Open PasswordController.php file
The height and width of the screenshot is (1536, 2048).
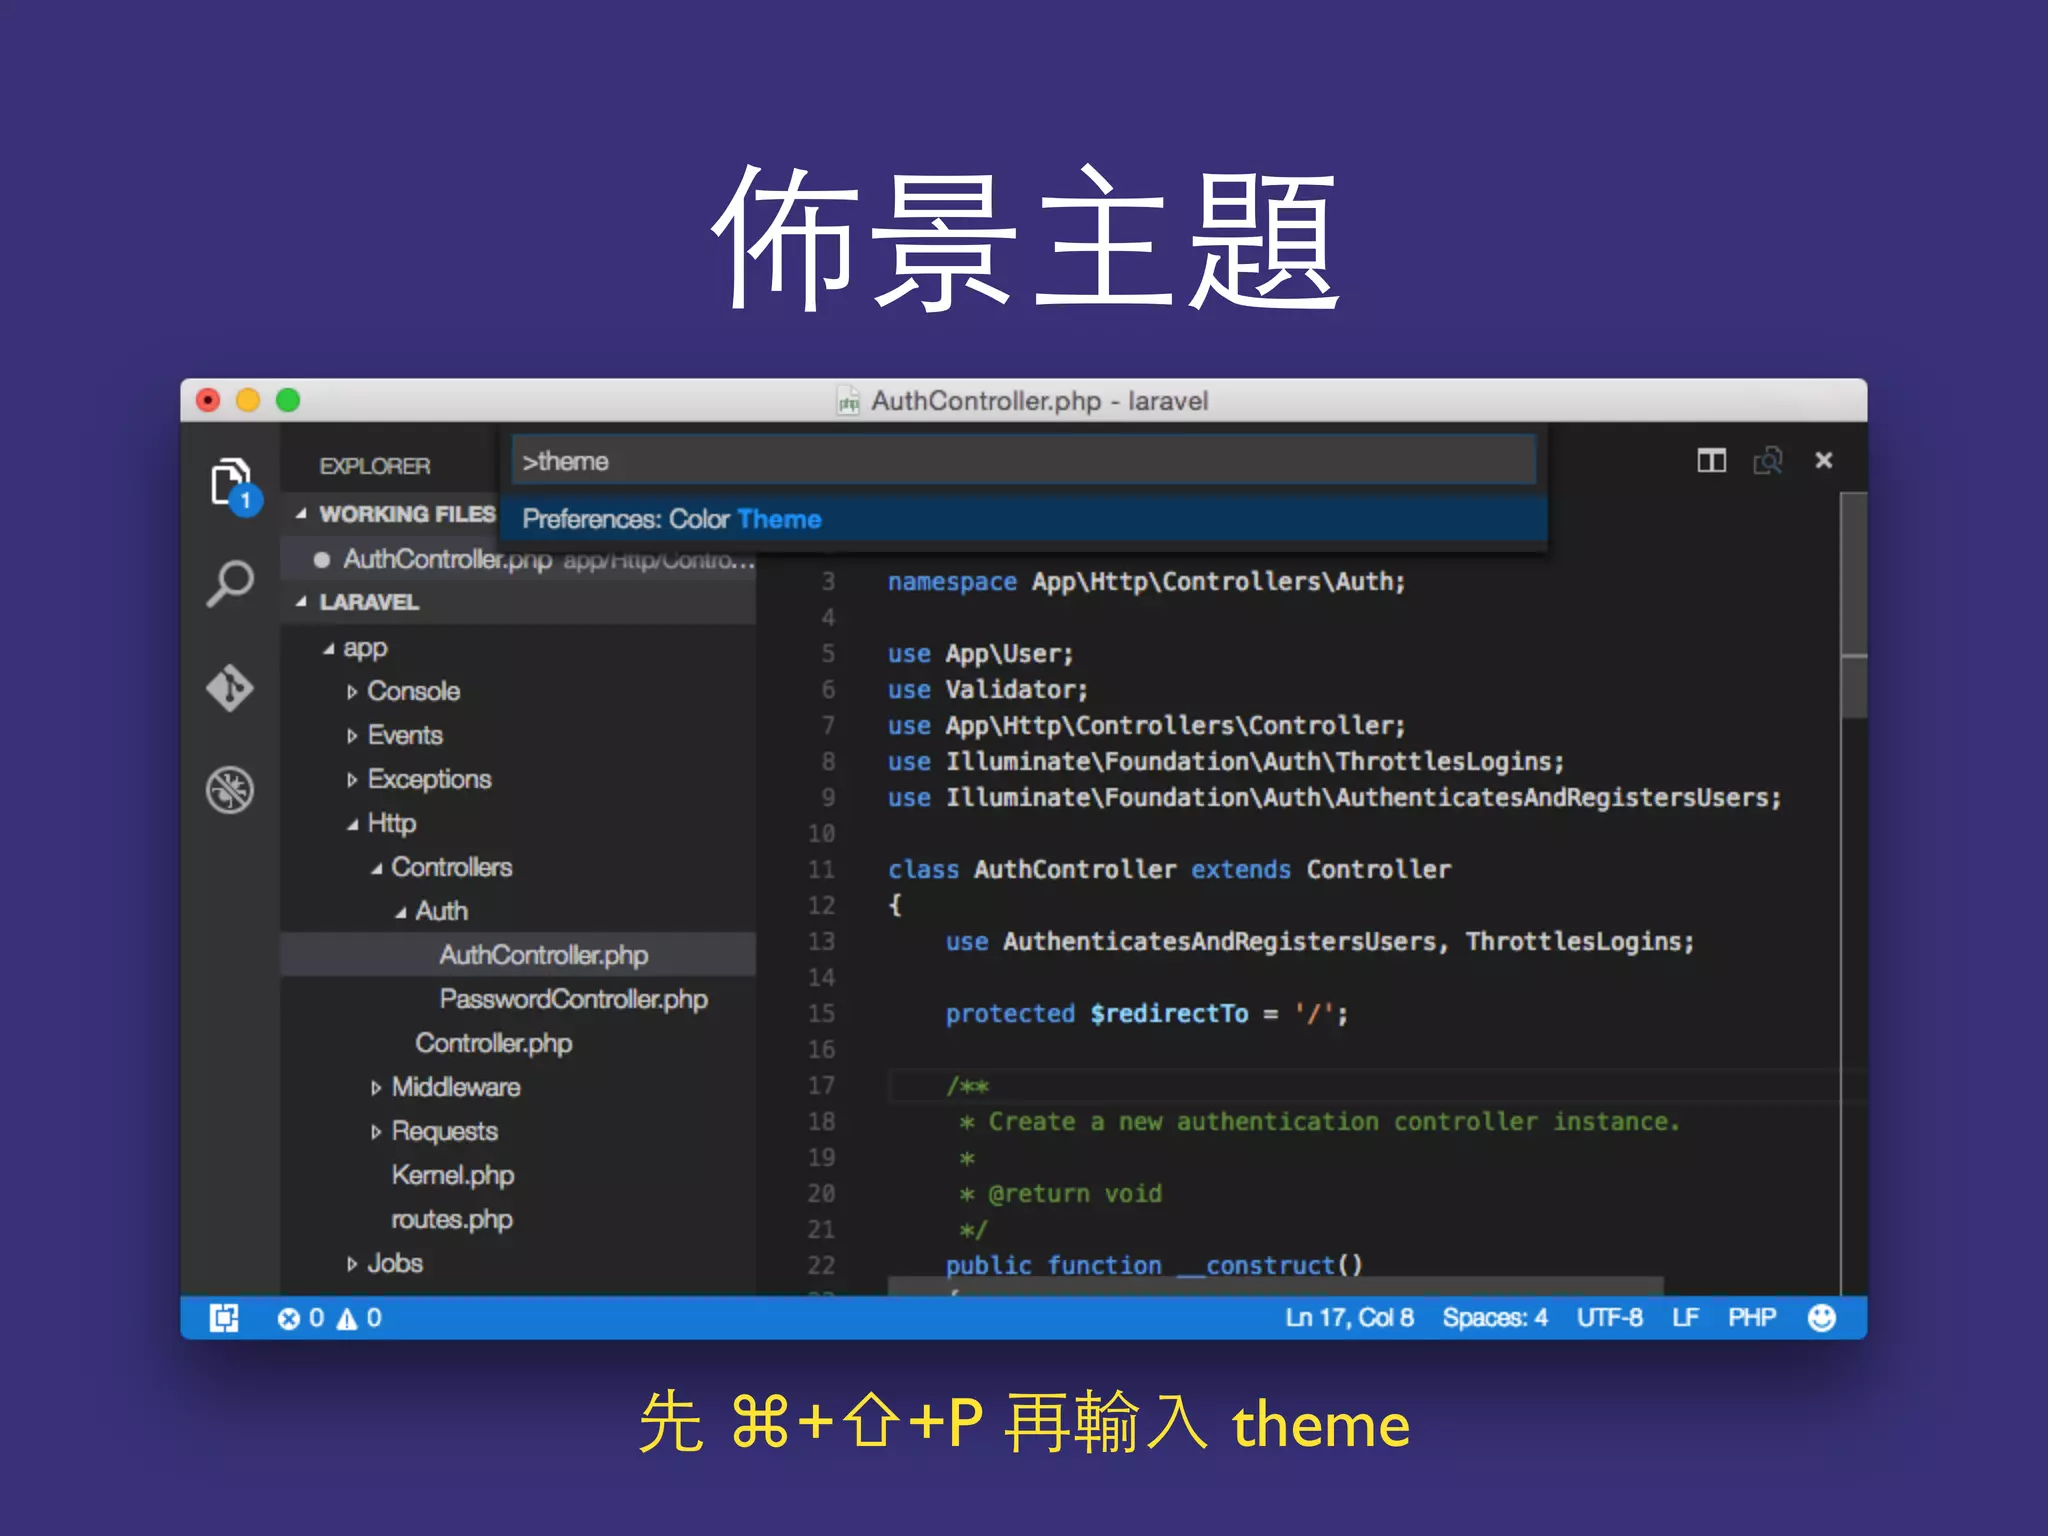point(573,999)
